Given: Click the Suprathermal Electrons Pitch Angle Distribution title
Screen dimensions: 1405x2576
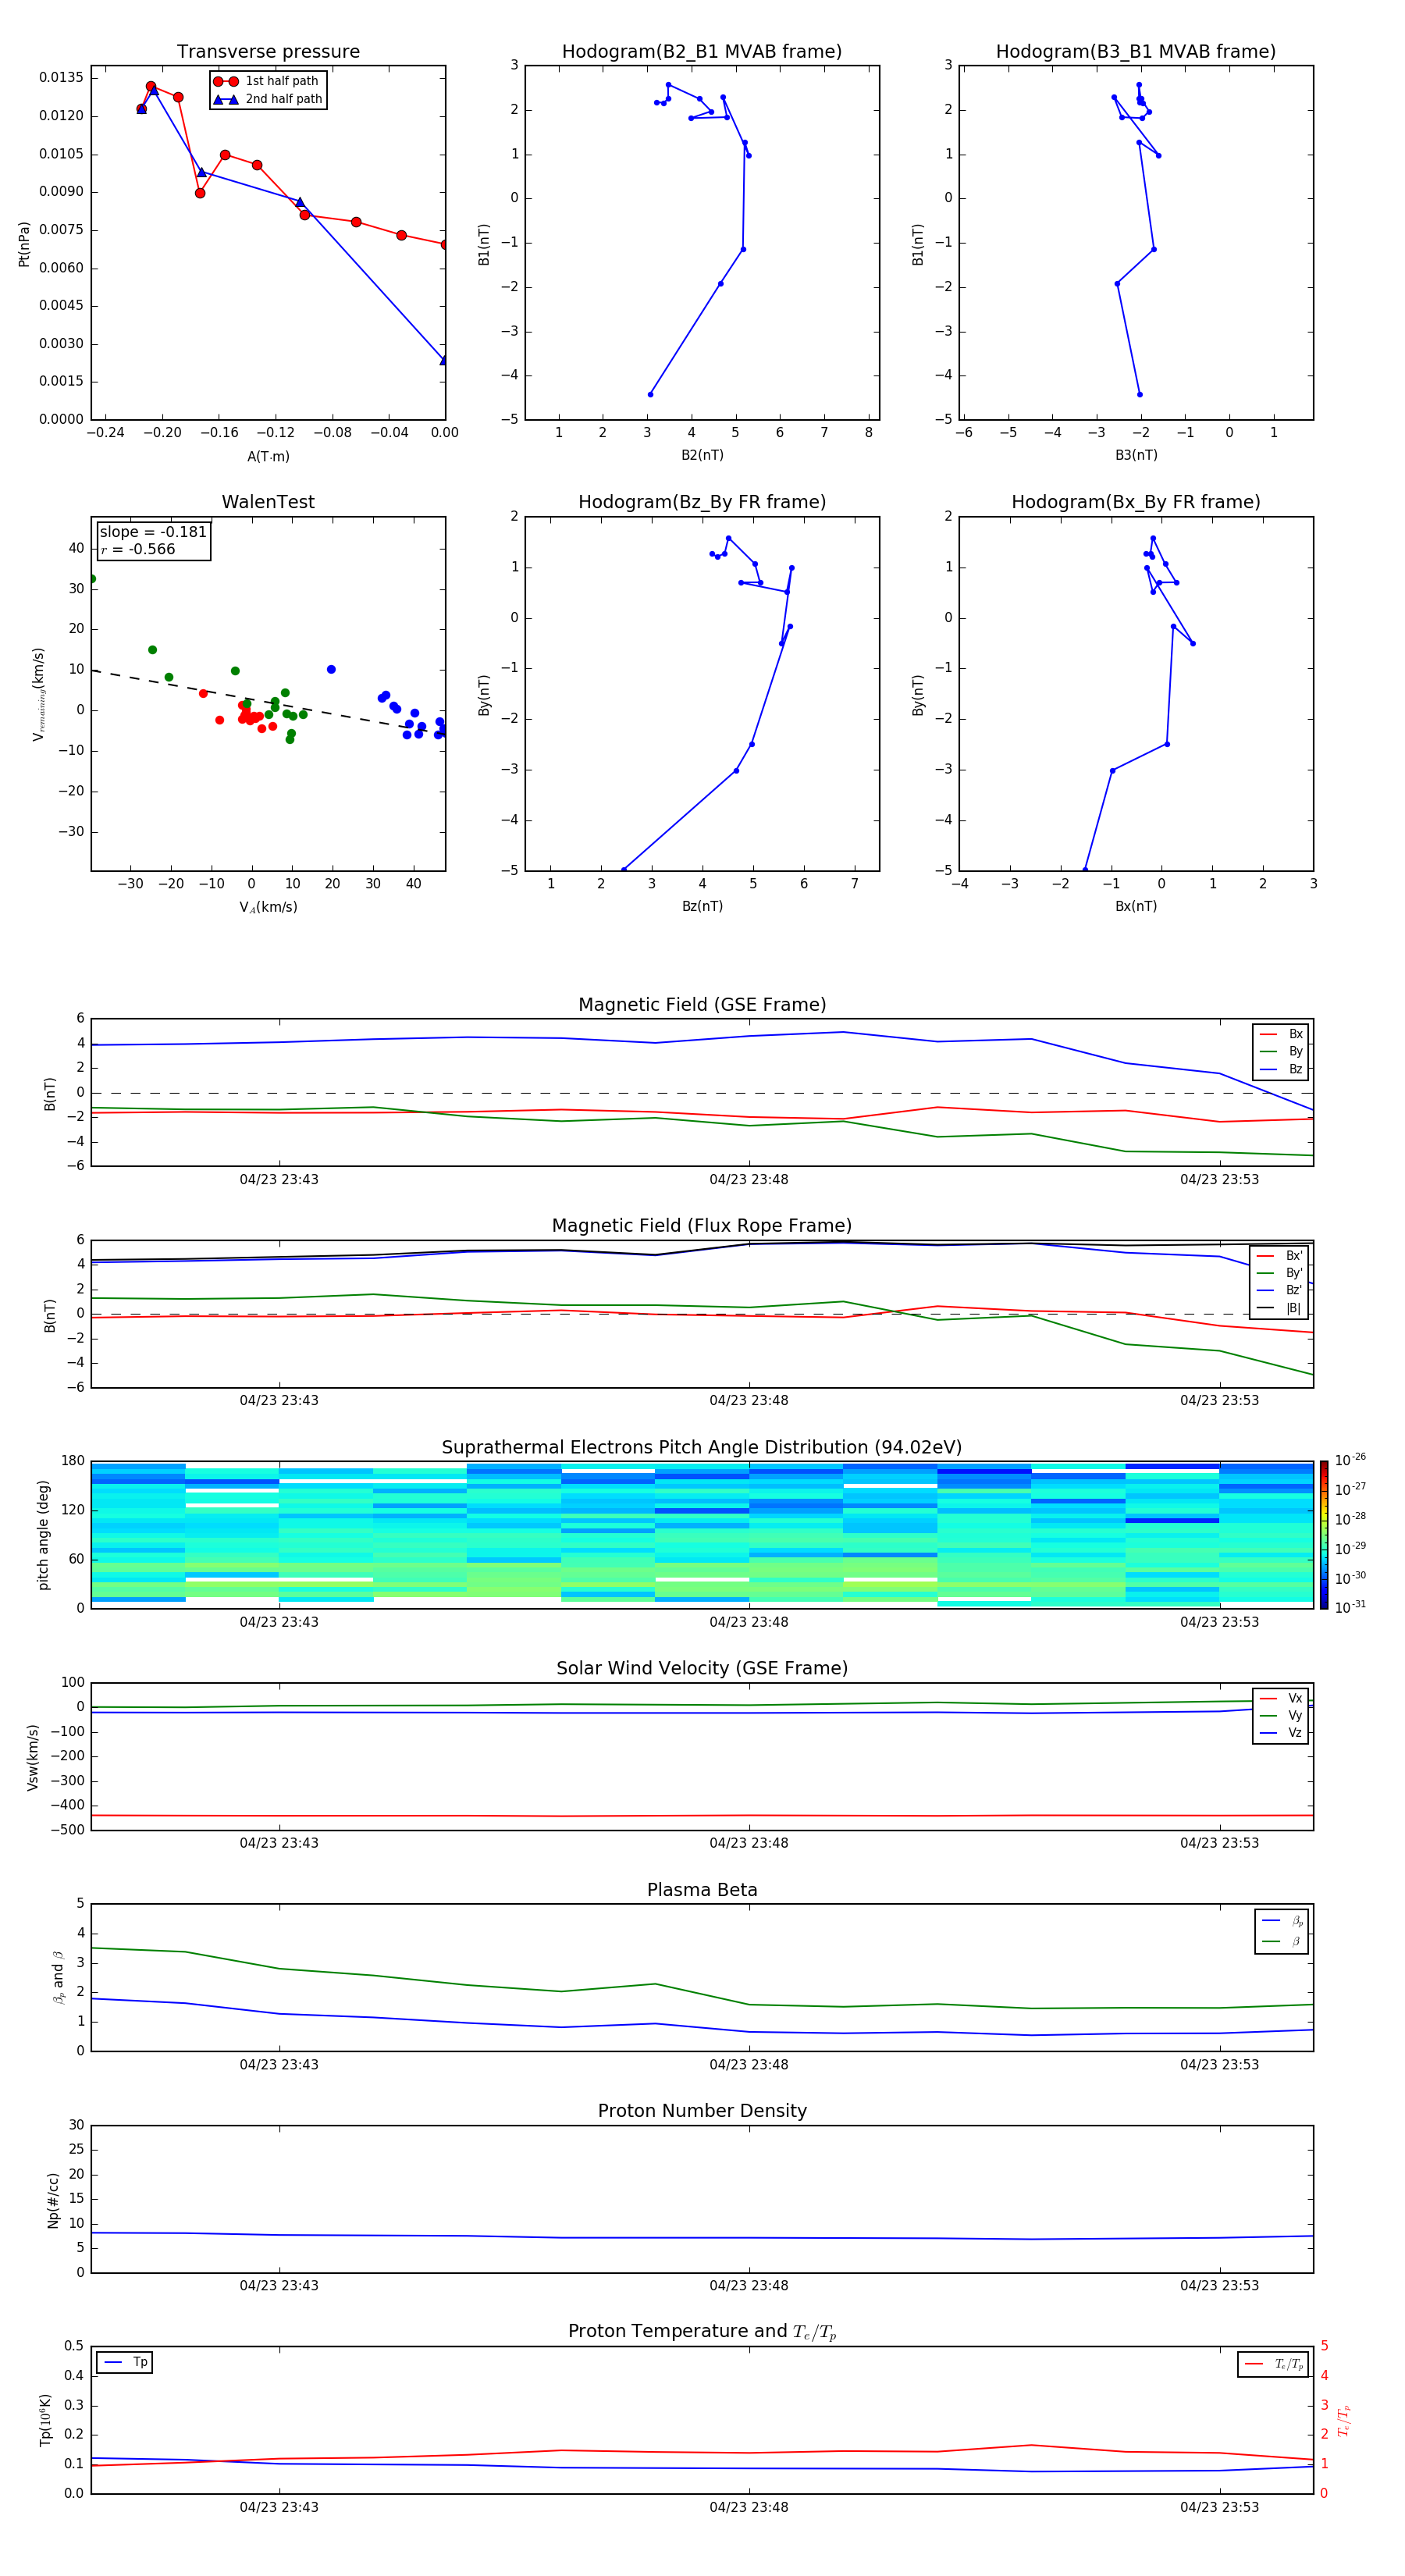Looking at the screenshot, I should 702,1448.
